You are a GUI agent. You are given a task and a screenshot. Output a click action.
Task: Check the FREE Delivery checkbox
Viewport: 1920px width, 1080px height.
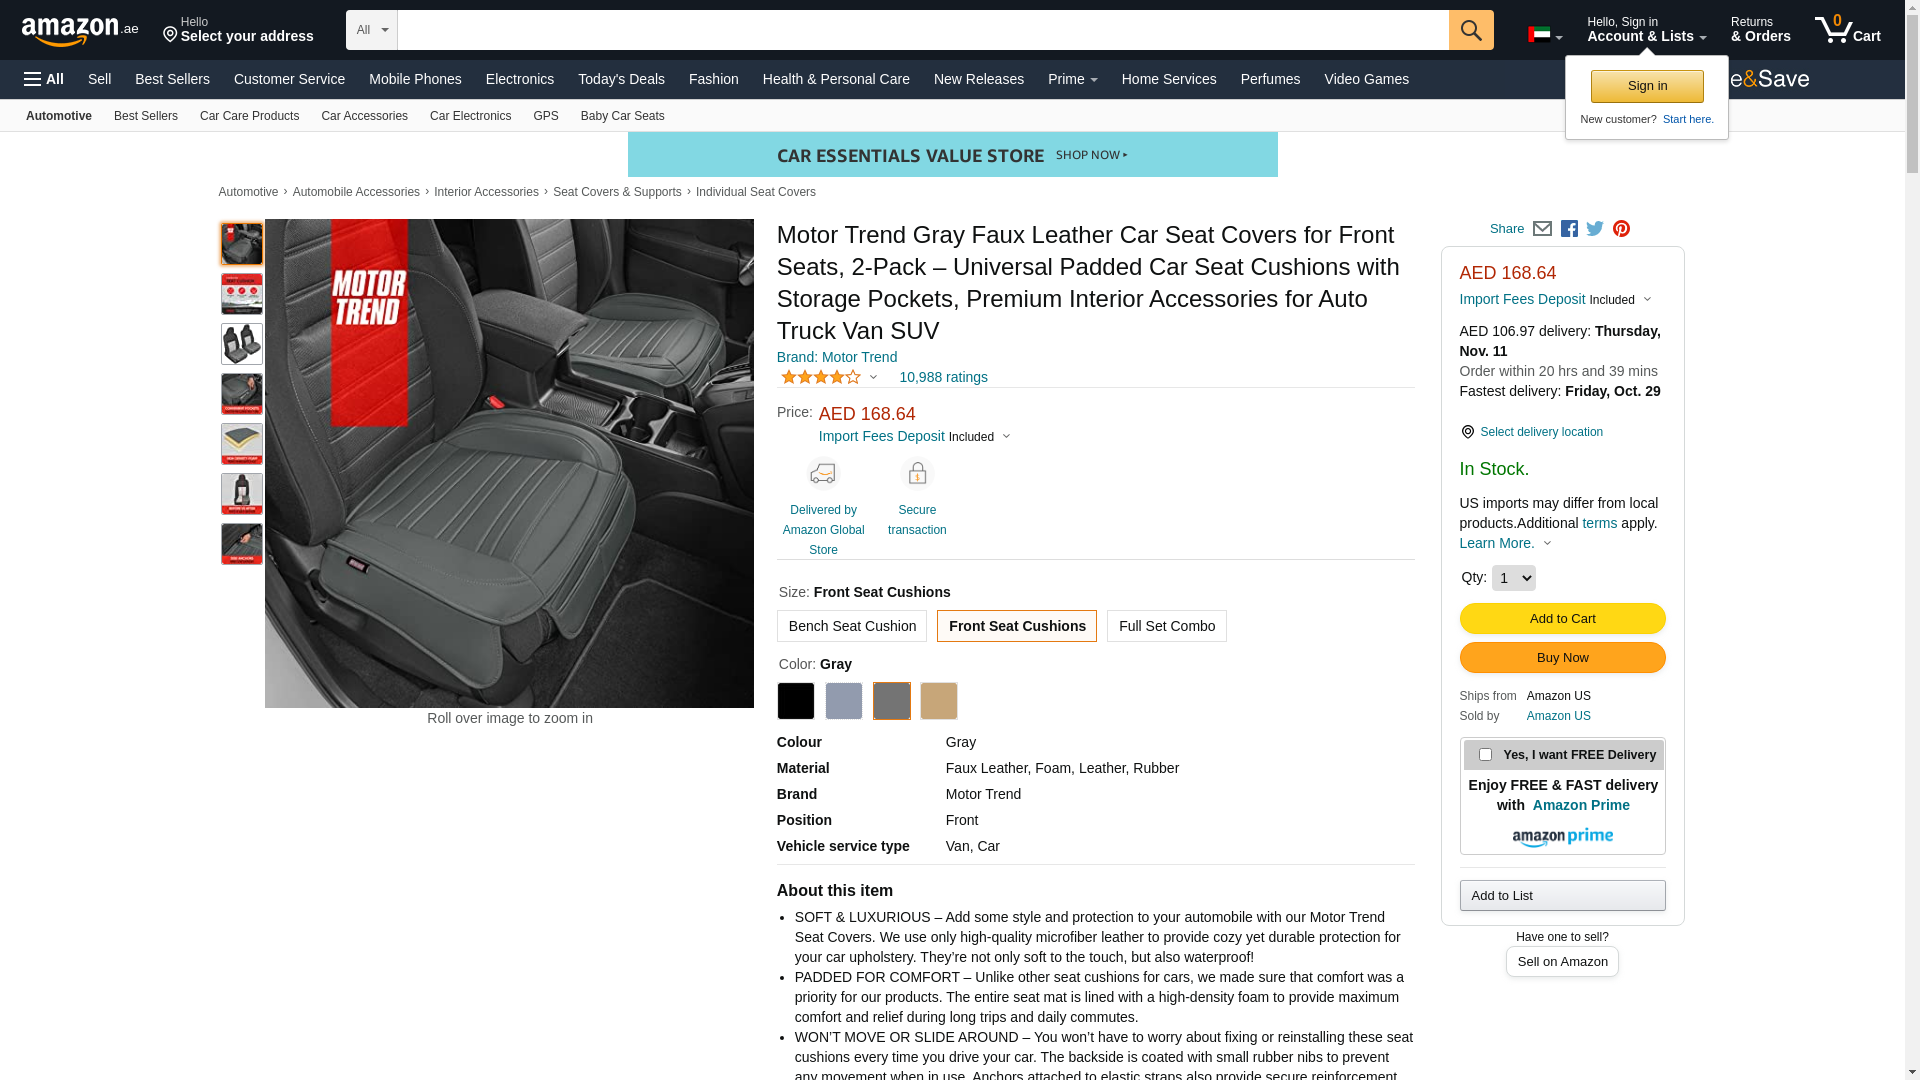1485,755
